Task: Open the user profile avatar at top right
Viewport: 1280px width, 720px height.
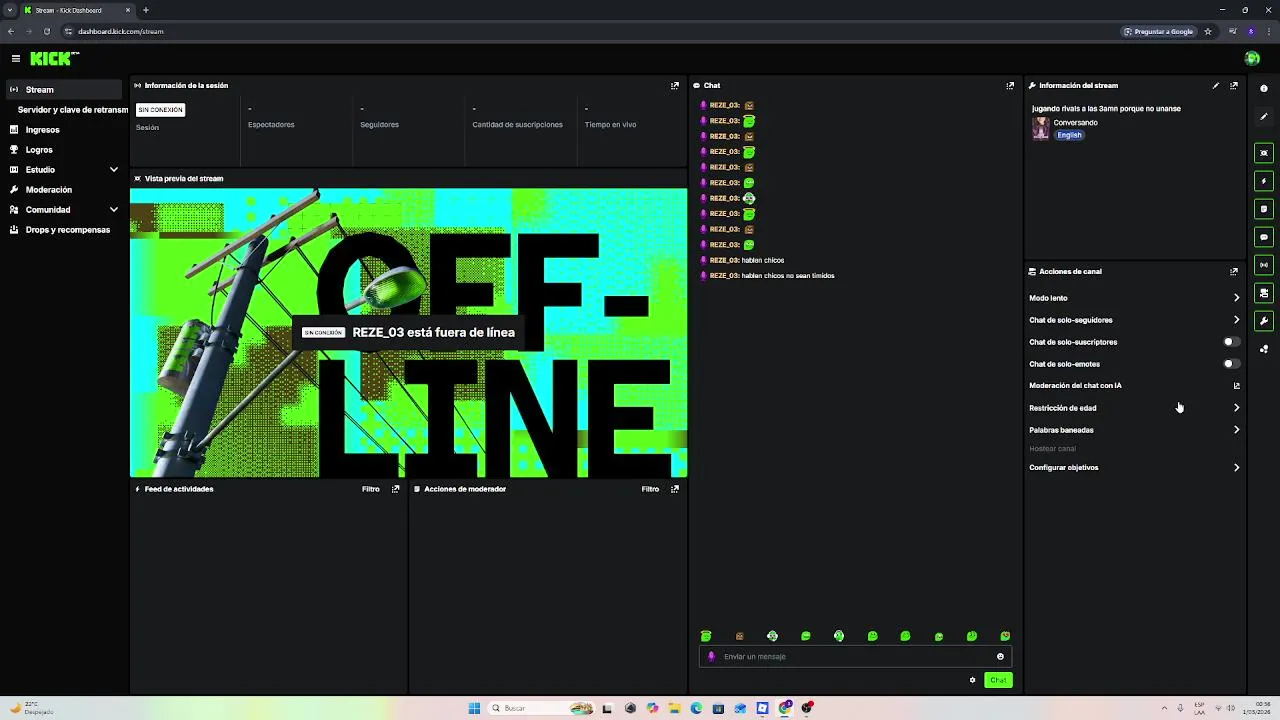Action: point(1252,59)
